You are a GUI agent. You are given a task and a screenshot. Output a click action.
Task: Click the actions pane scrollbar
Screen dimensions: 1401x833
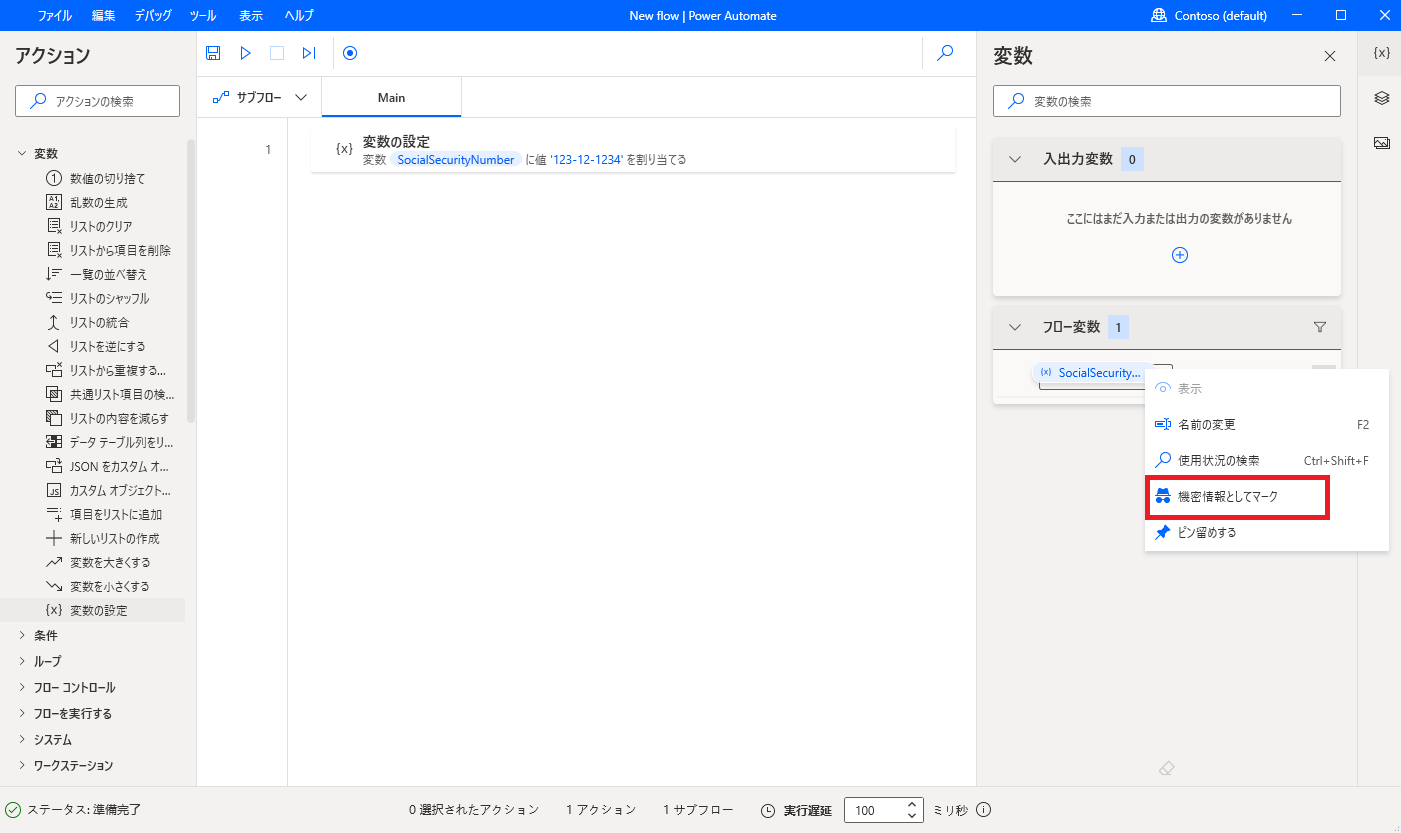pyautogui.click(x=191, y=280)
